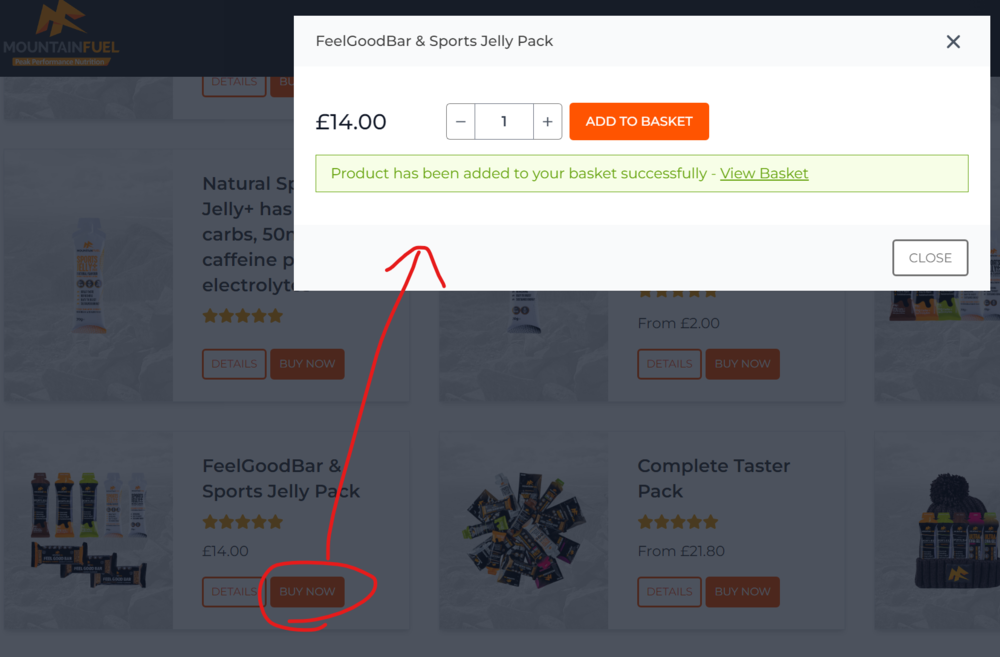1000x657 pixels.
Task: View details of FeelGoodBar & Sports Jelly Pack
Action: point(234,591)
